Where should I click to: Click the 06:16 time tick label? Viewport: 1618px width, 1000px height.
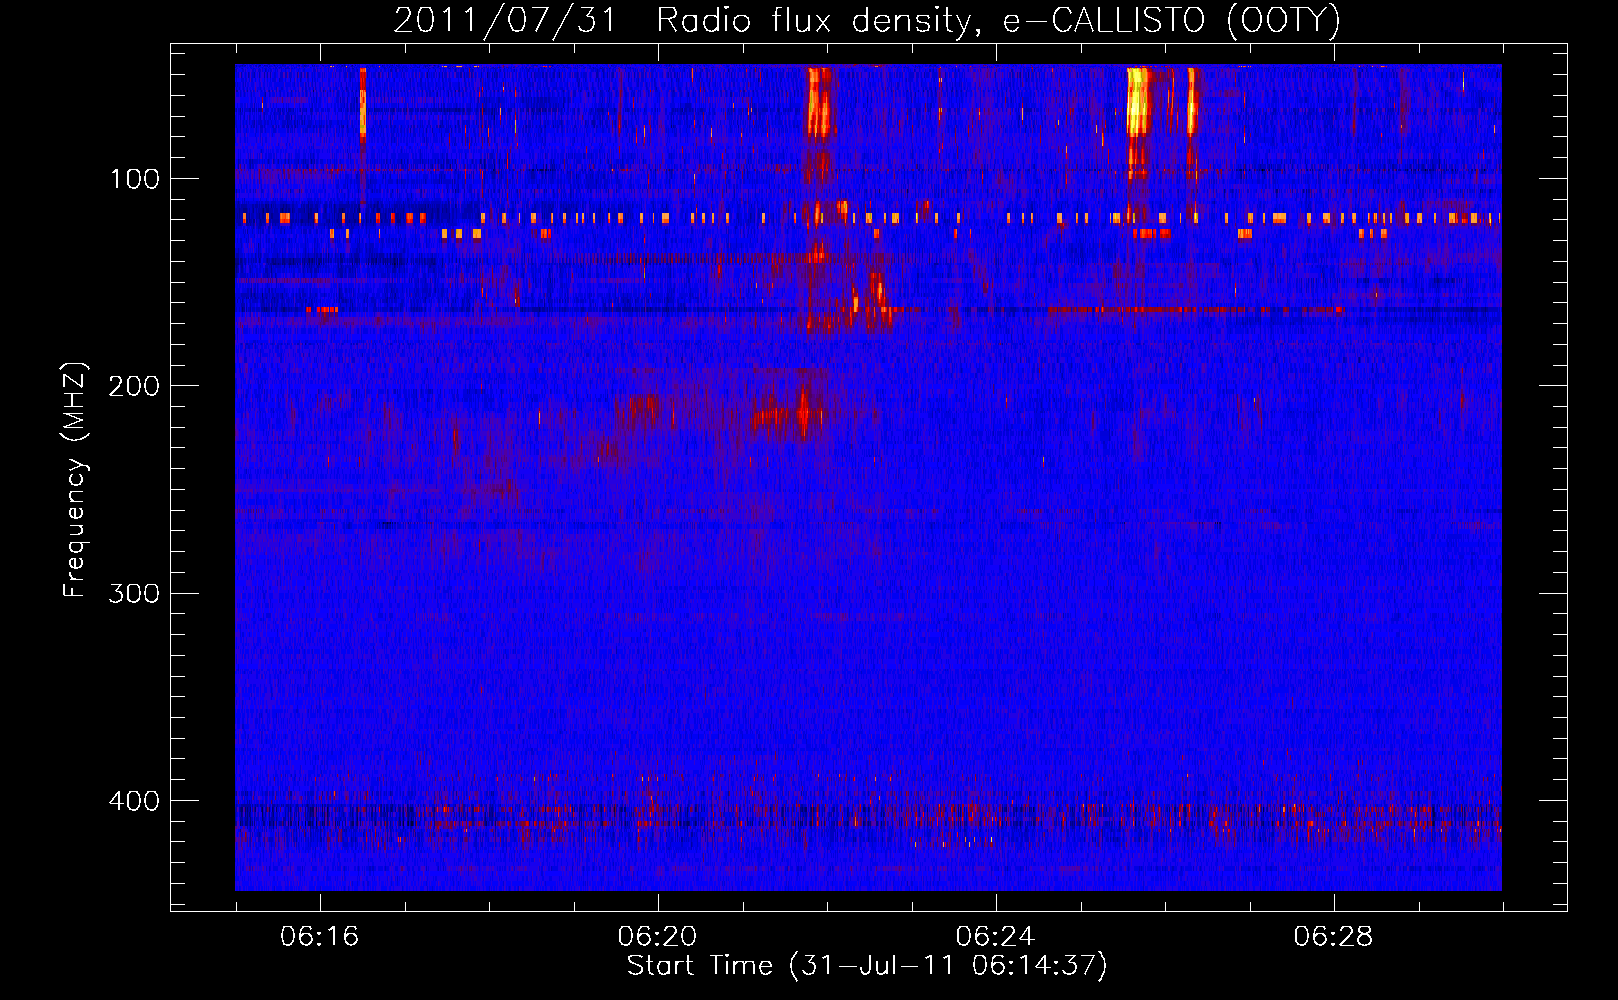click(x=319, y=936)
